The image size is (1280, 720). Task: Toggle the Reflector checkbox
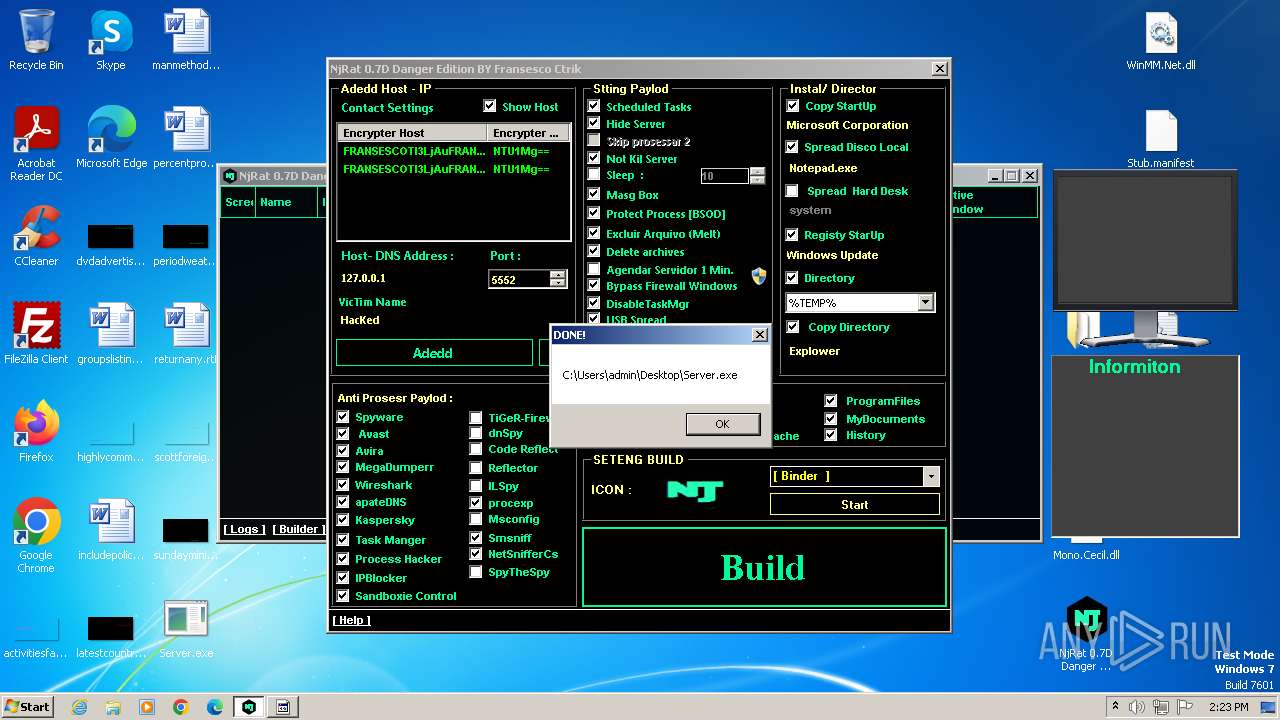[476, 468]
